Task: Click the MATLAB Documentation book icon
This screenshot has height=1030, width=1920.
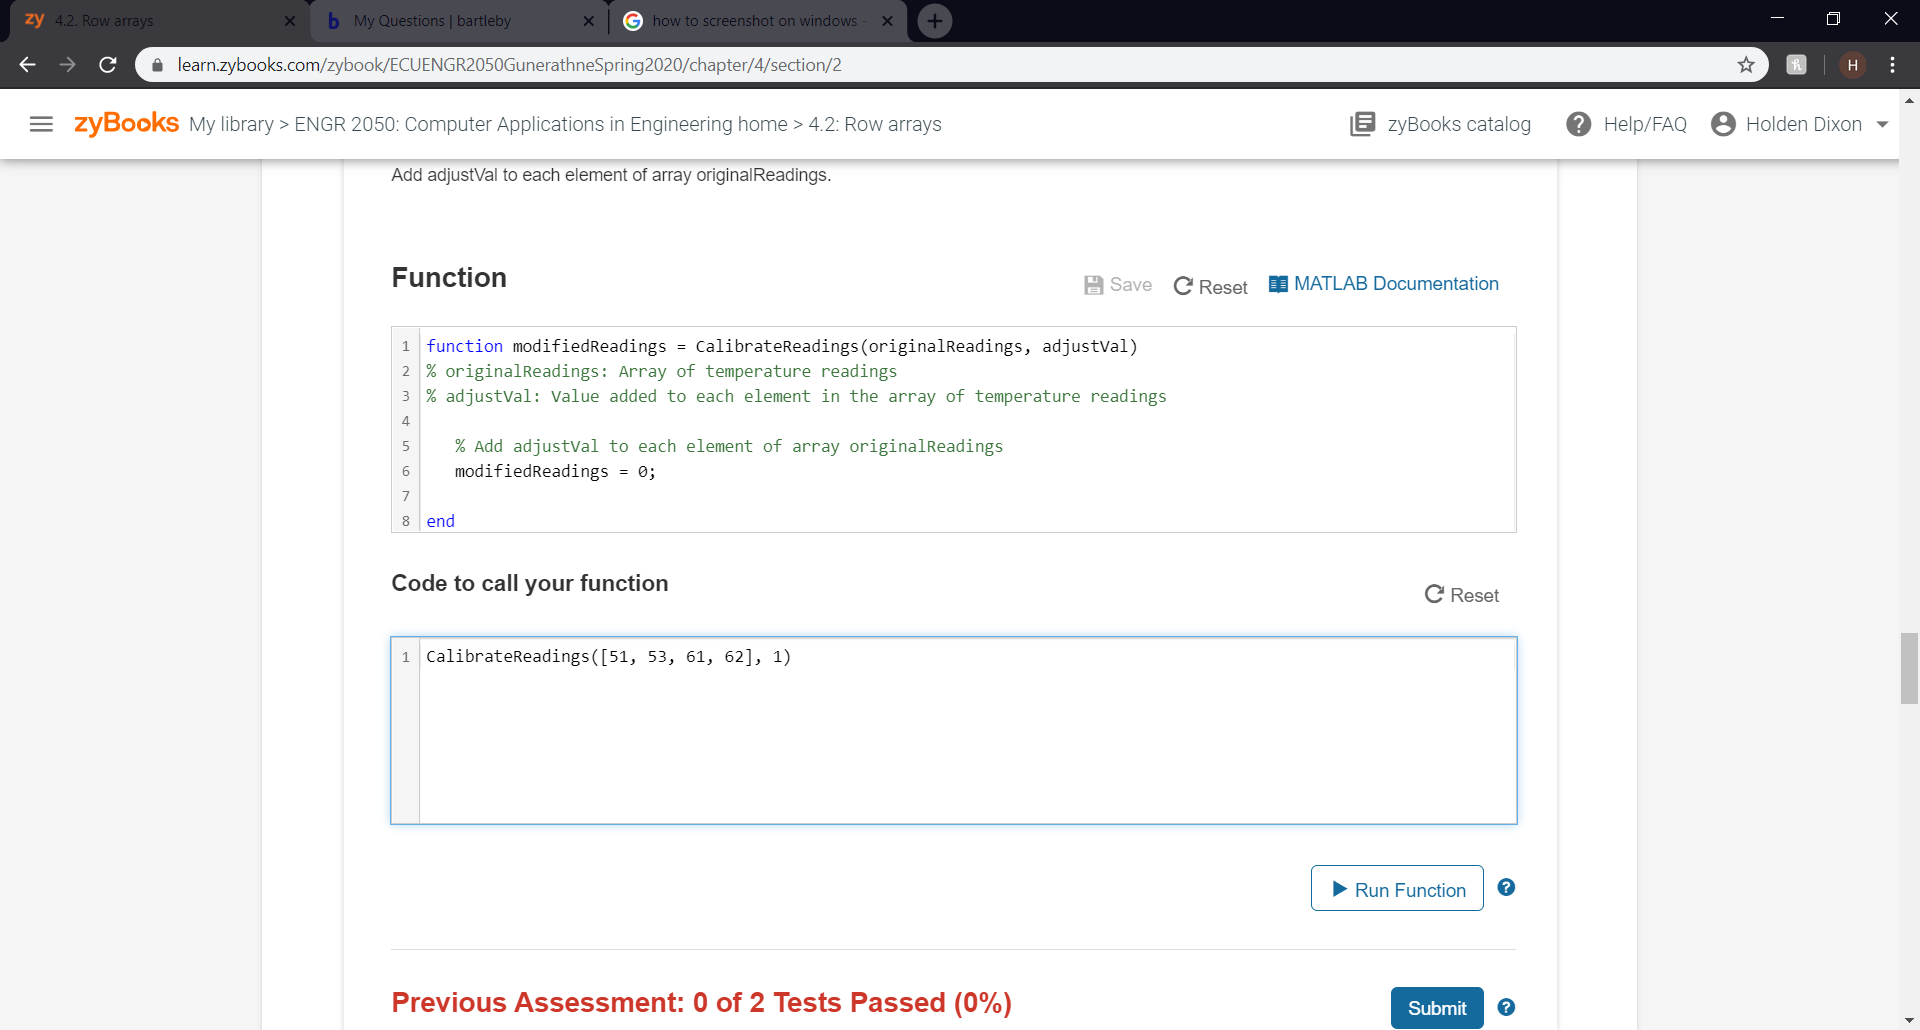Action: (x=1278, y=284)
